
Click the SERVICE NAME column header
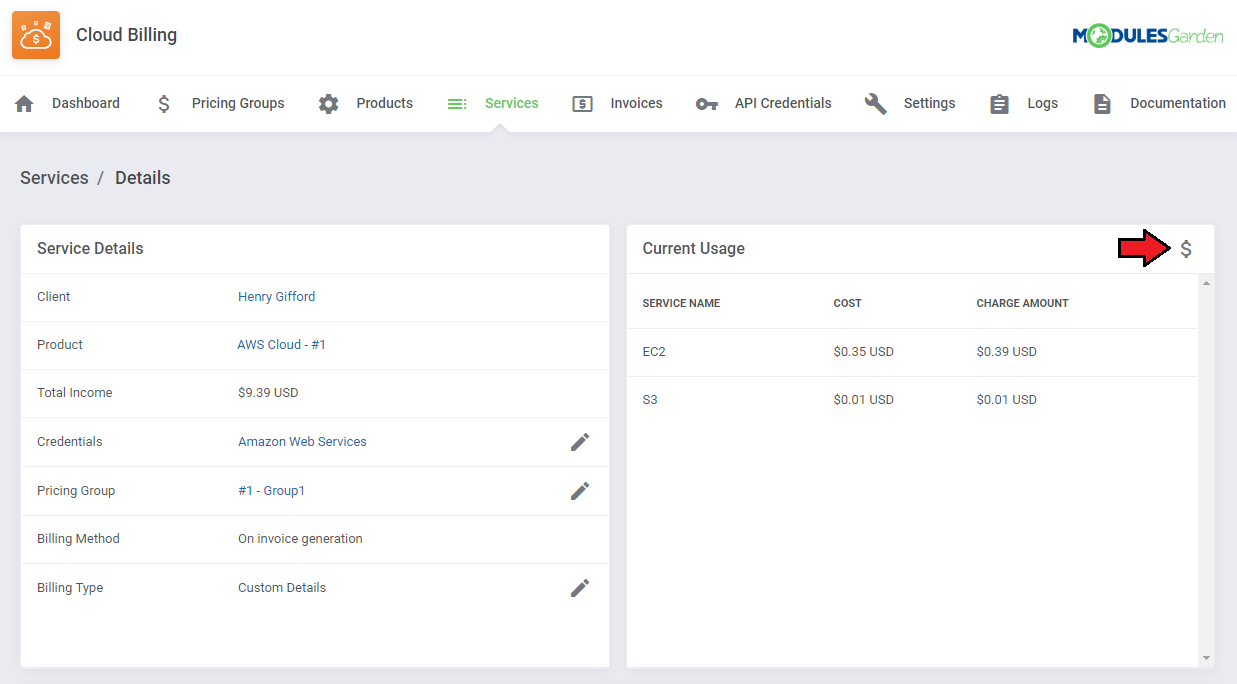tap(681, 303)
